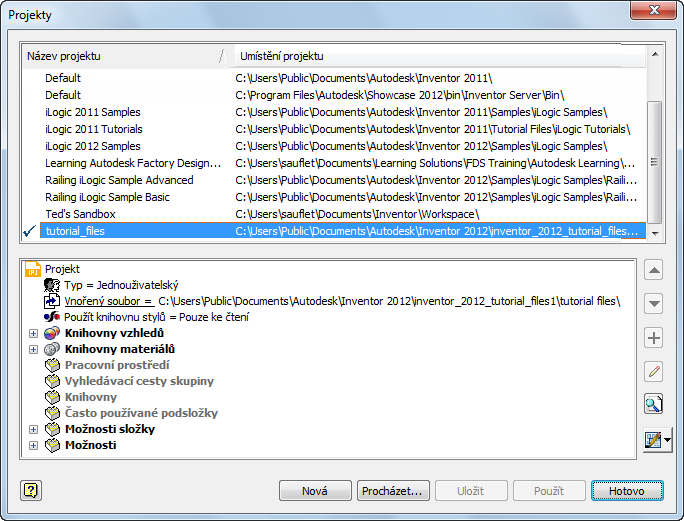The height and width of the screenshot is (521, 684).
Task: Select the Vnořený soubor path row
Action: (x=342, y=301)
